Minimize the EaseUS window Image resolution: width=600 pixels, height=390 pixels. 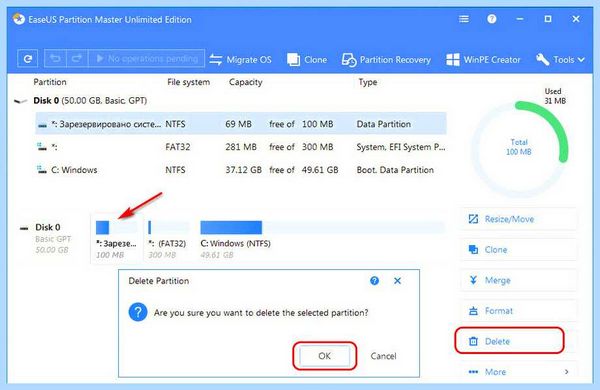[x=520, y=19]
